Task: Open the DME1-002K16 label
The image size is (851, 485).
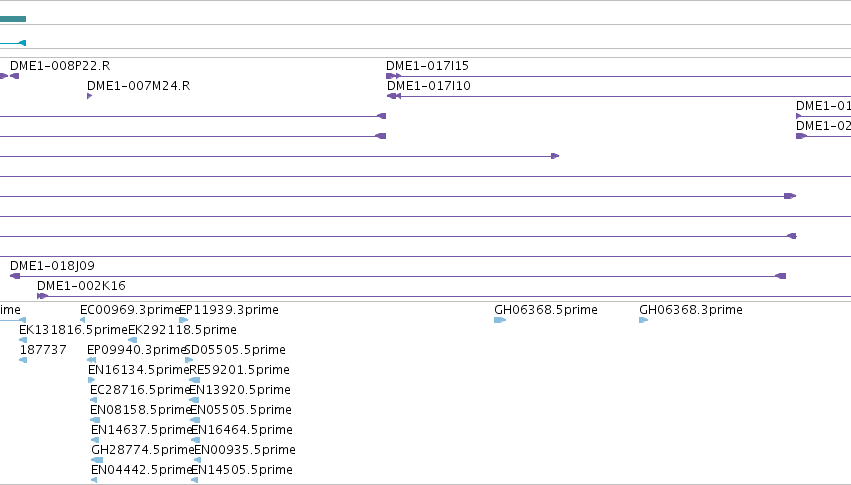Action: click(81, 286)
